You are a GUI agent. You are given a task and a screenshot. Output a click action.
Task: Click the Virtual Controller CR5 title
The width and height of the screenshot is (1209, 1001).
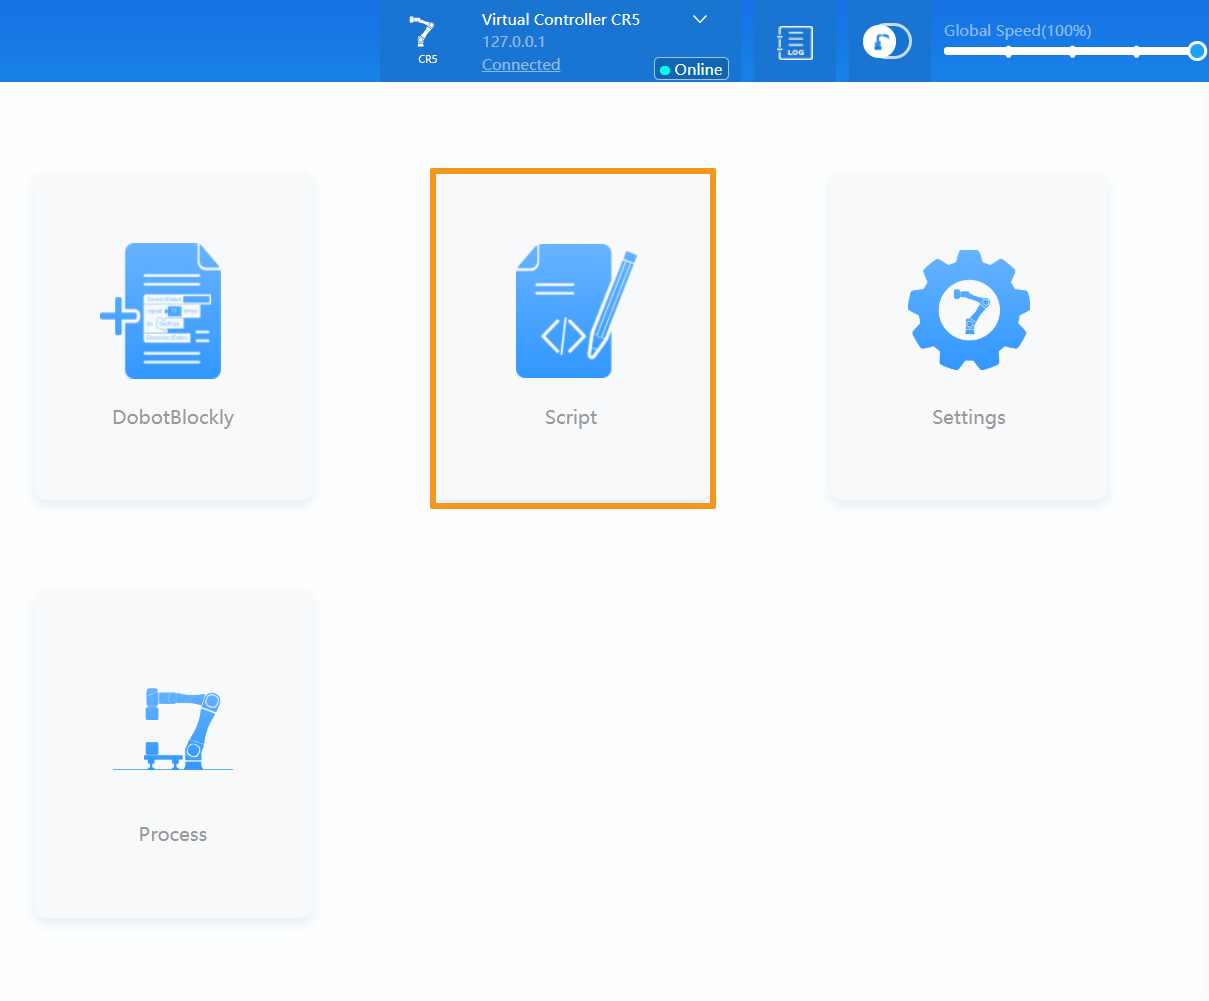(561, 19)
